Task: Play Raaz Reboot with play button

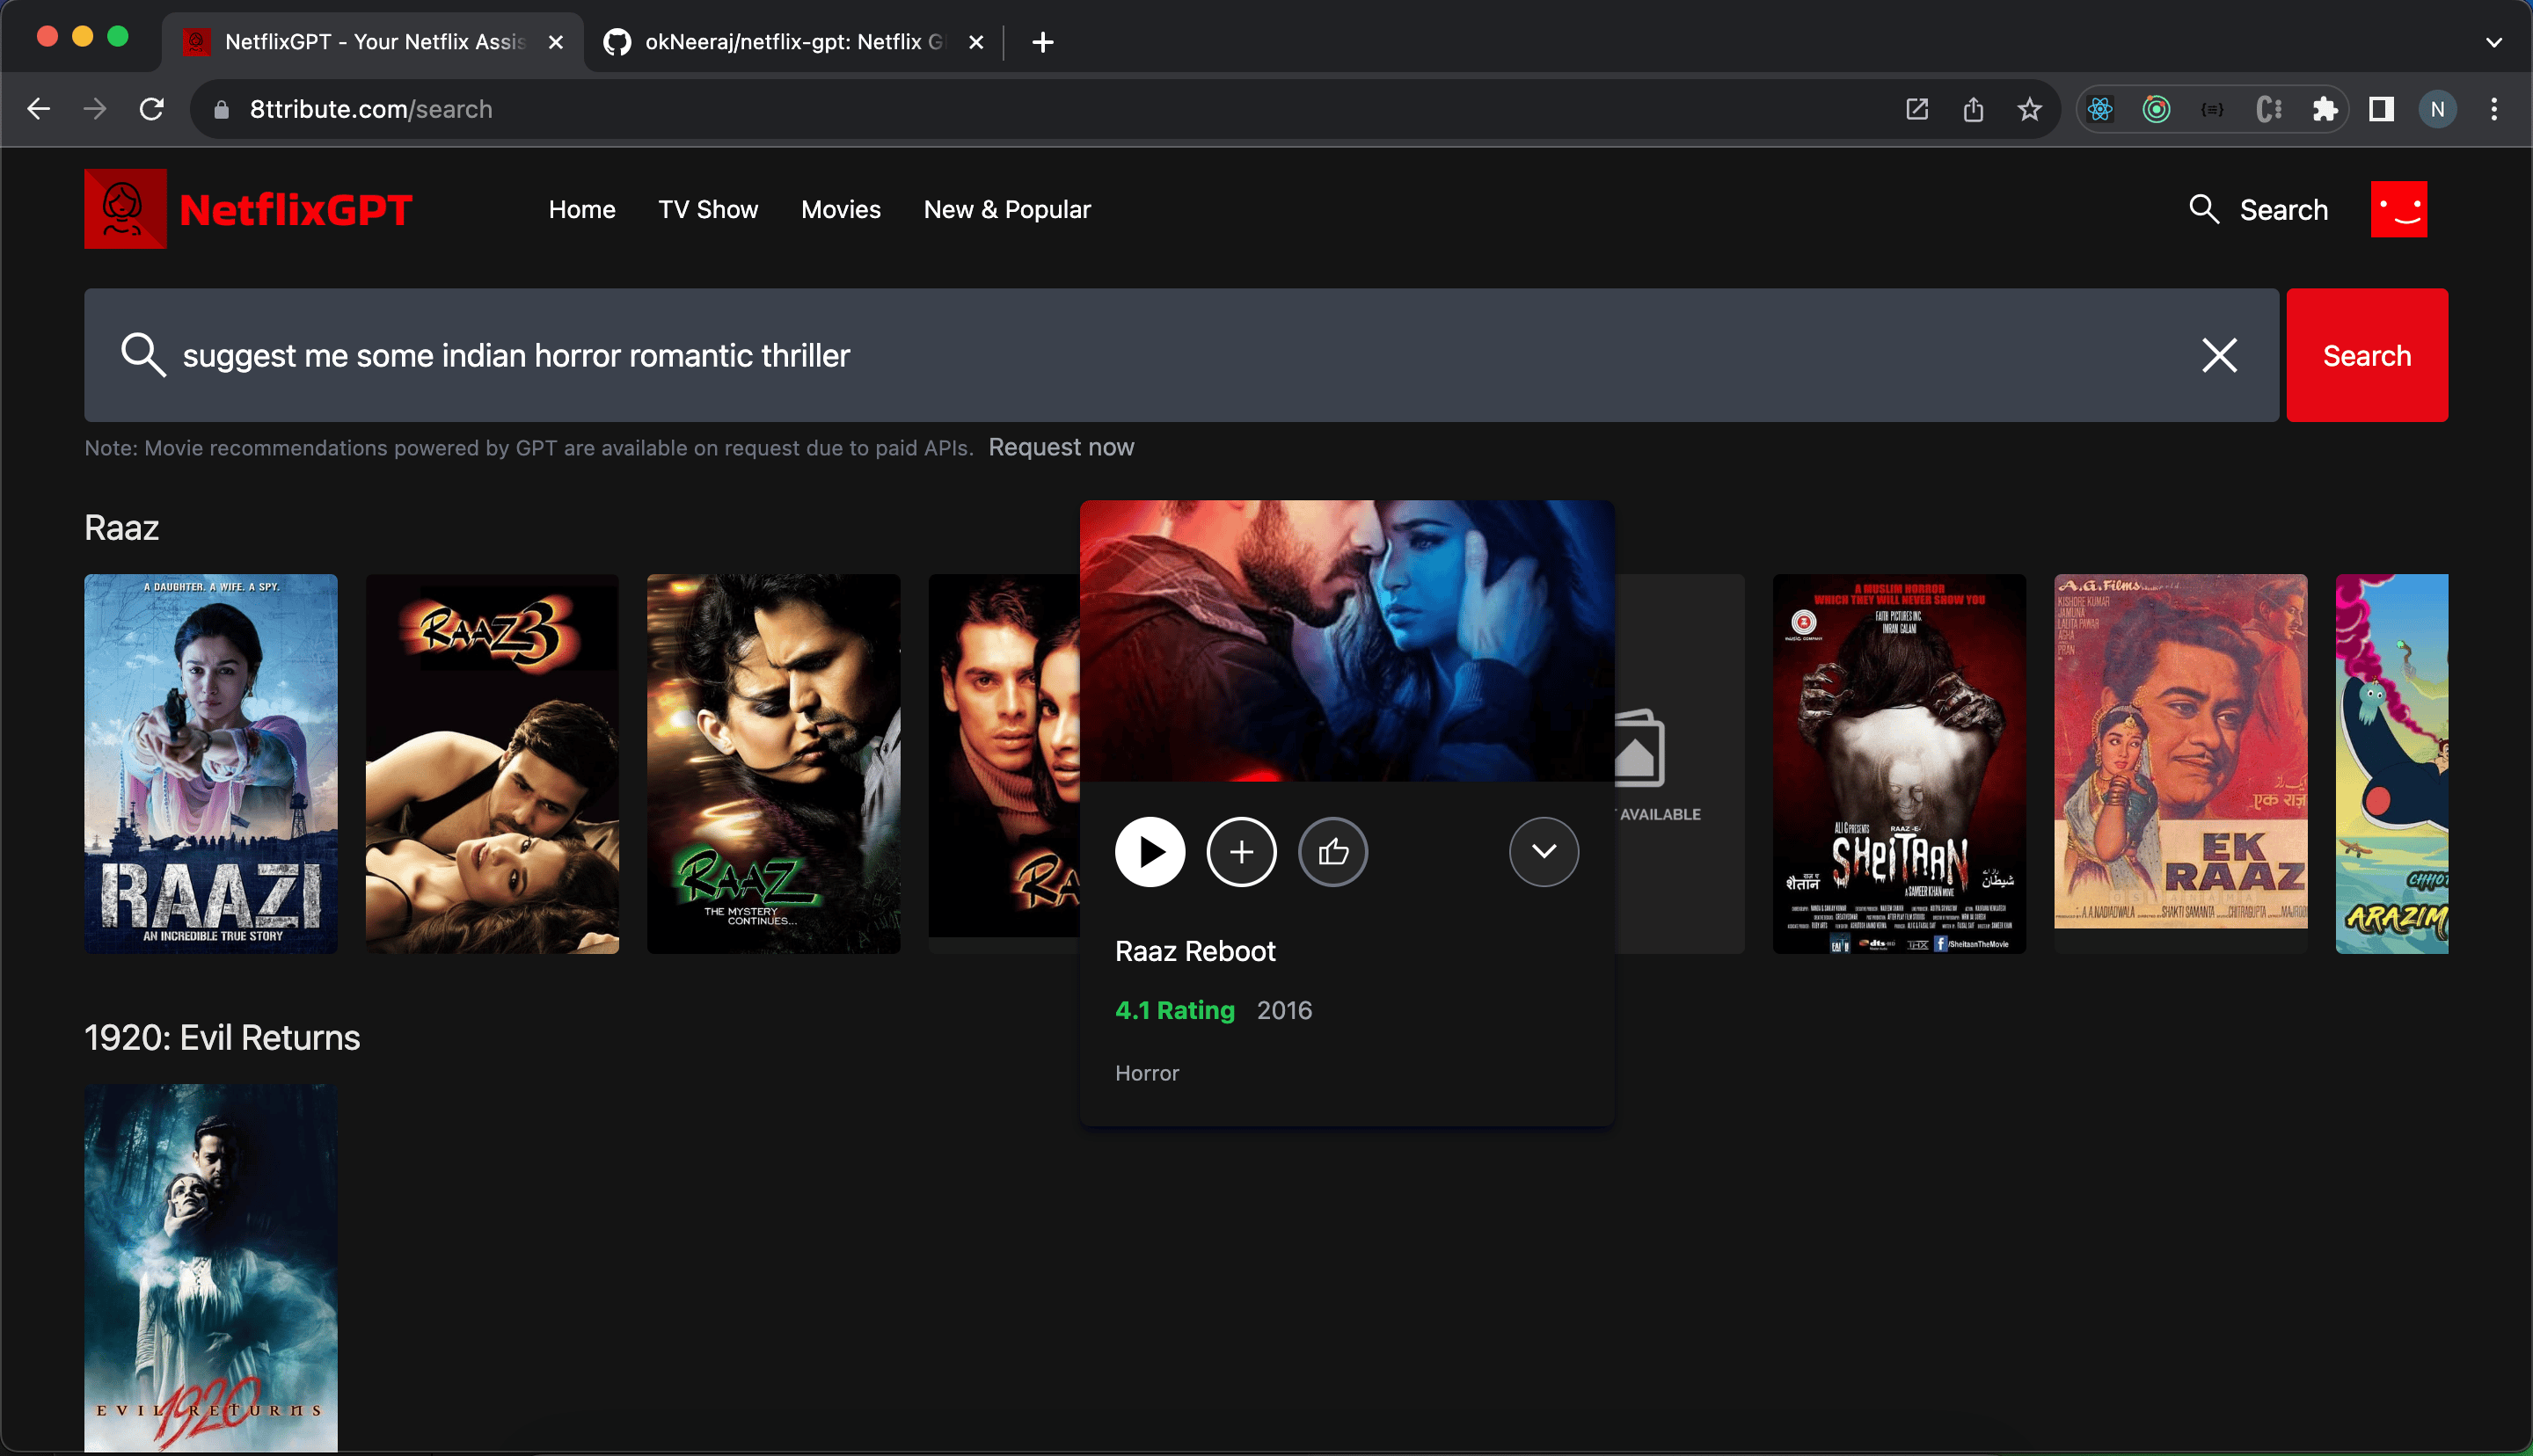Action: [x=1150, y=852]
